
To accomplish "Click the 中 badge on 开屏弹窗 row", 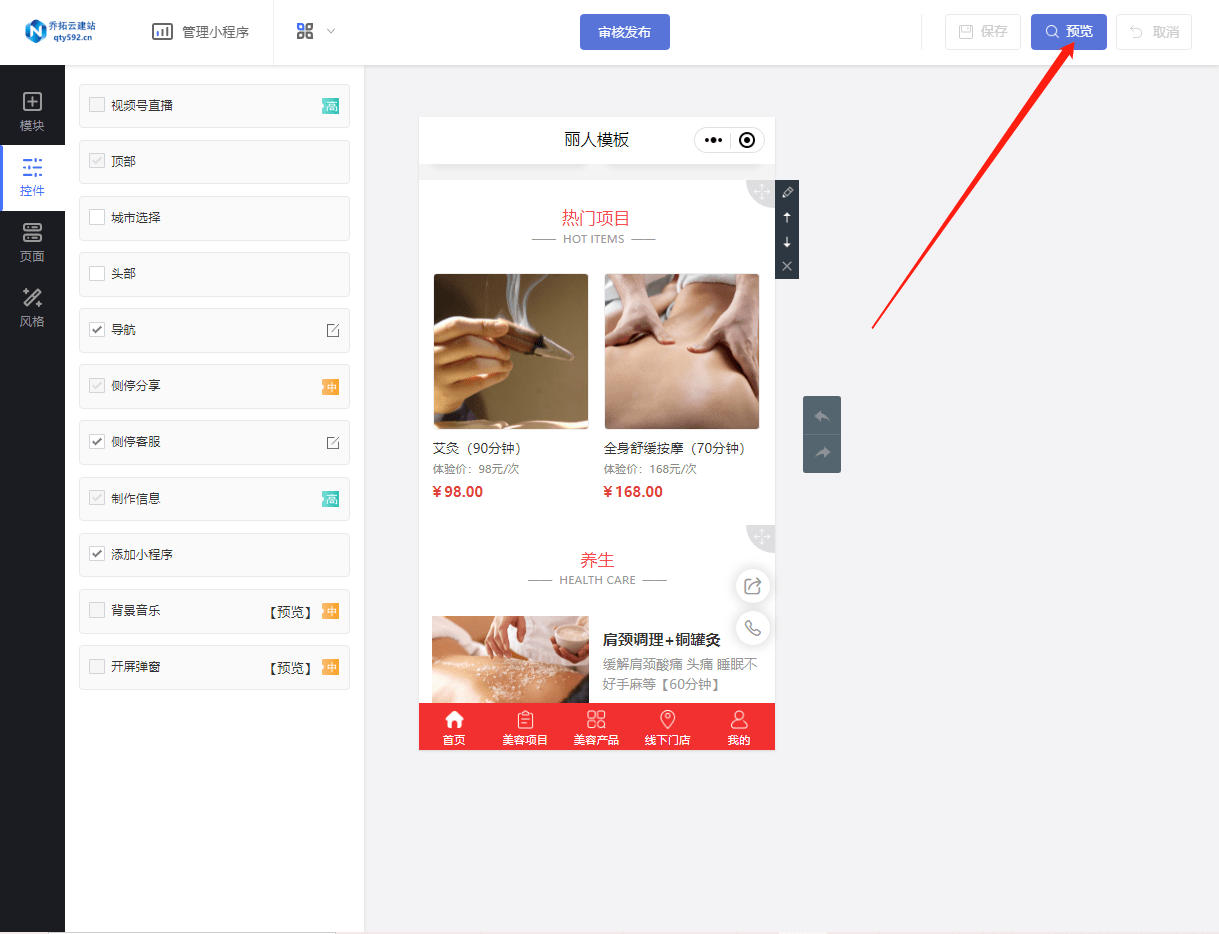I will click(330, 667).
